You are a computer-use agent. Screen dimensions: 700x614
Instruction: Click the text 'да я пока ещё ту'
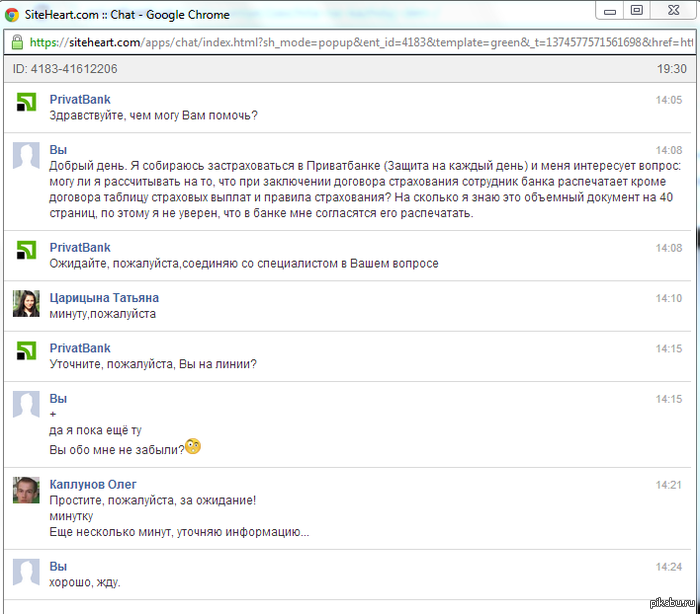tap(96, 430)
